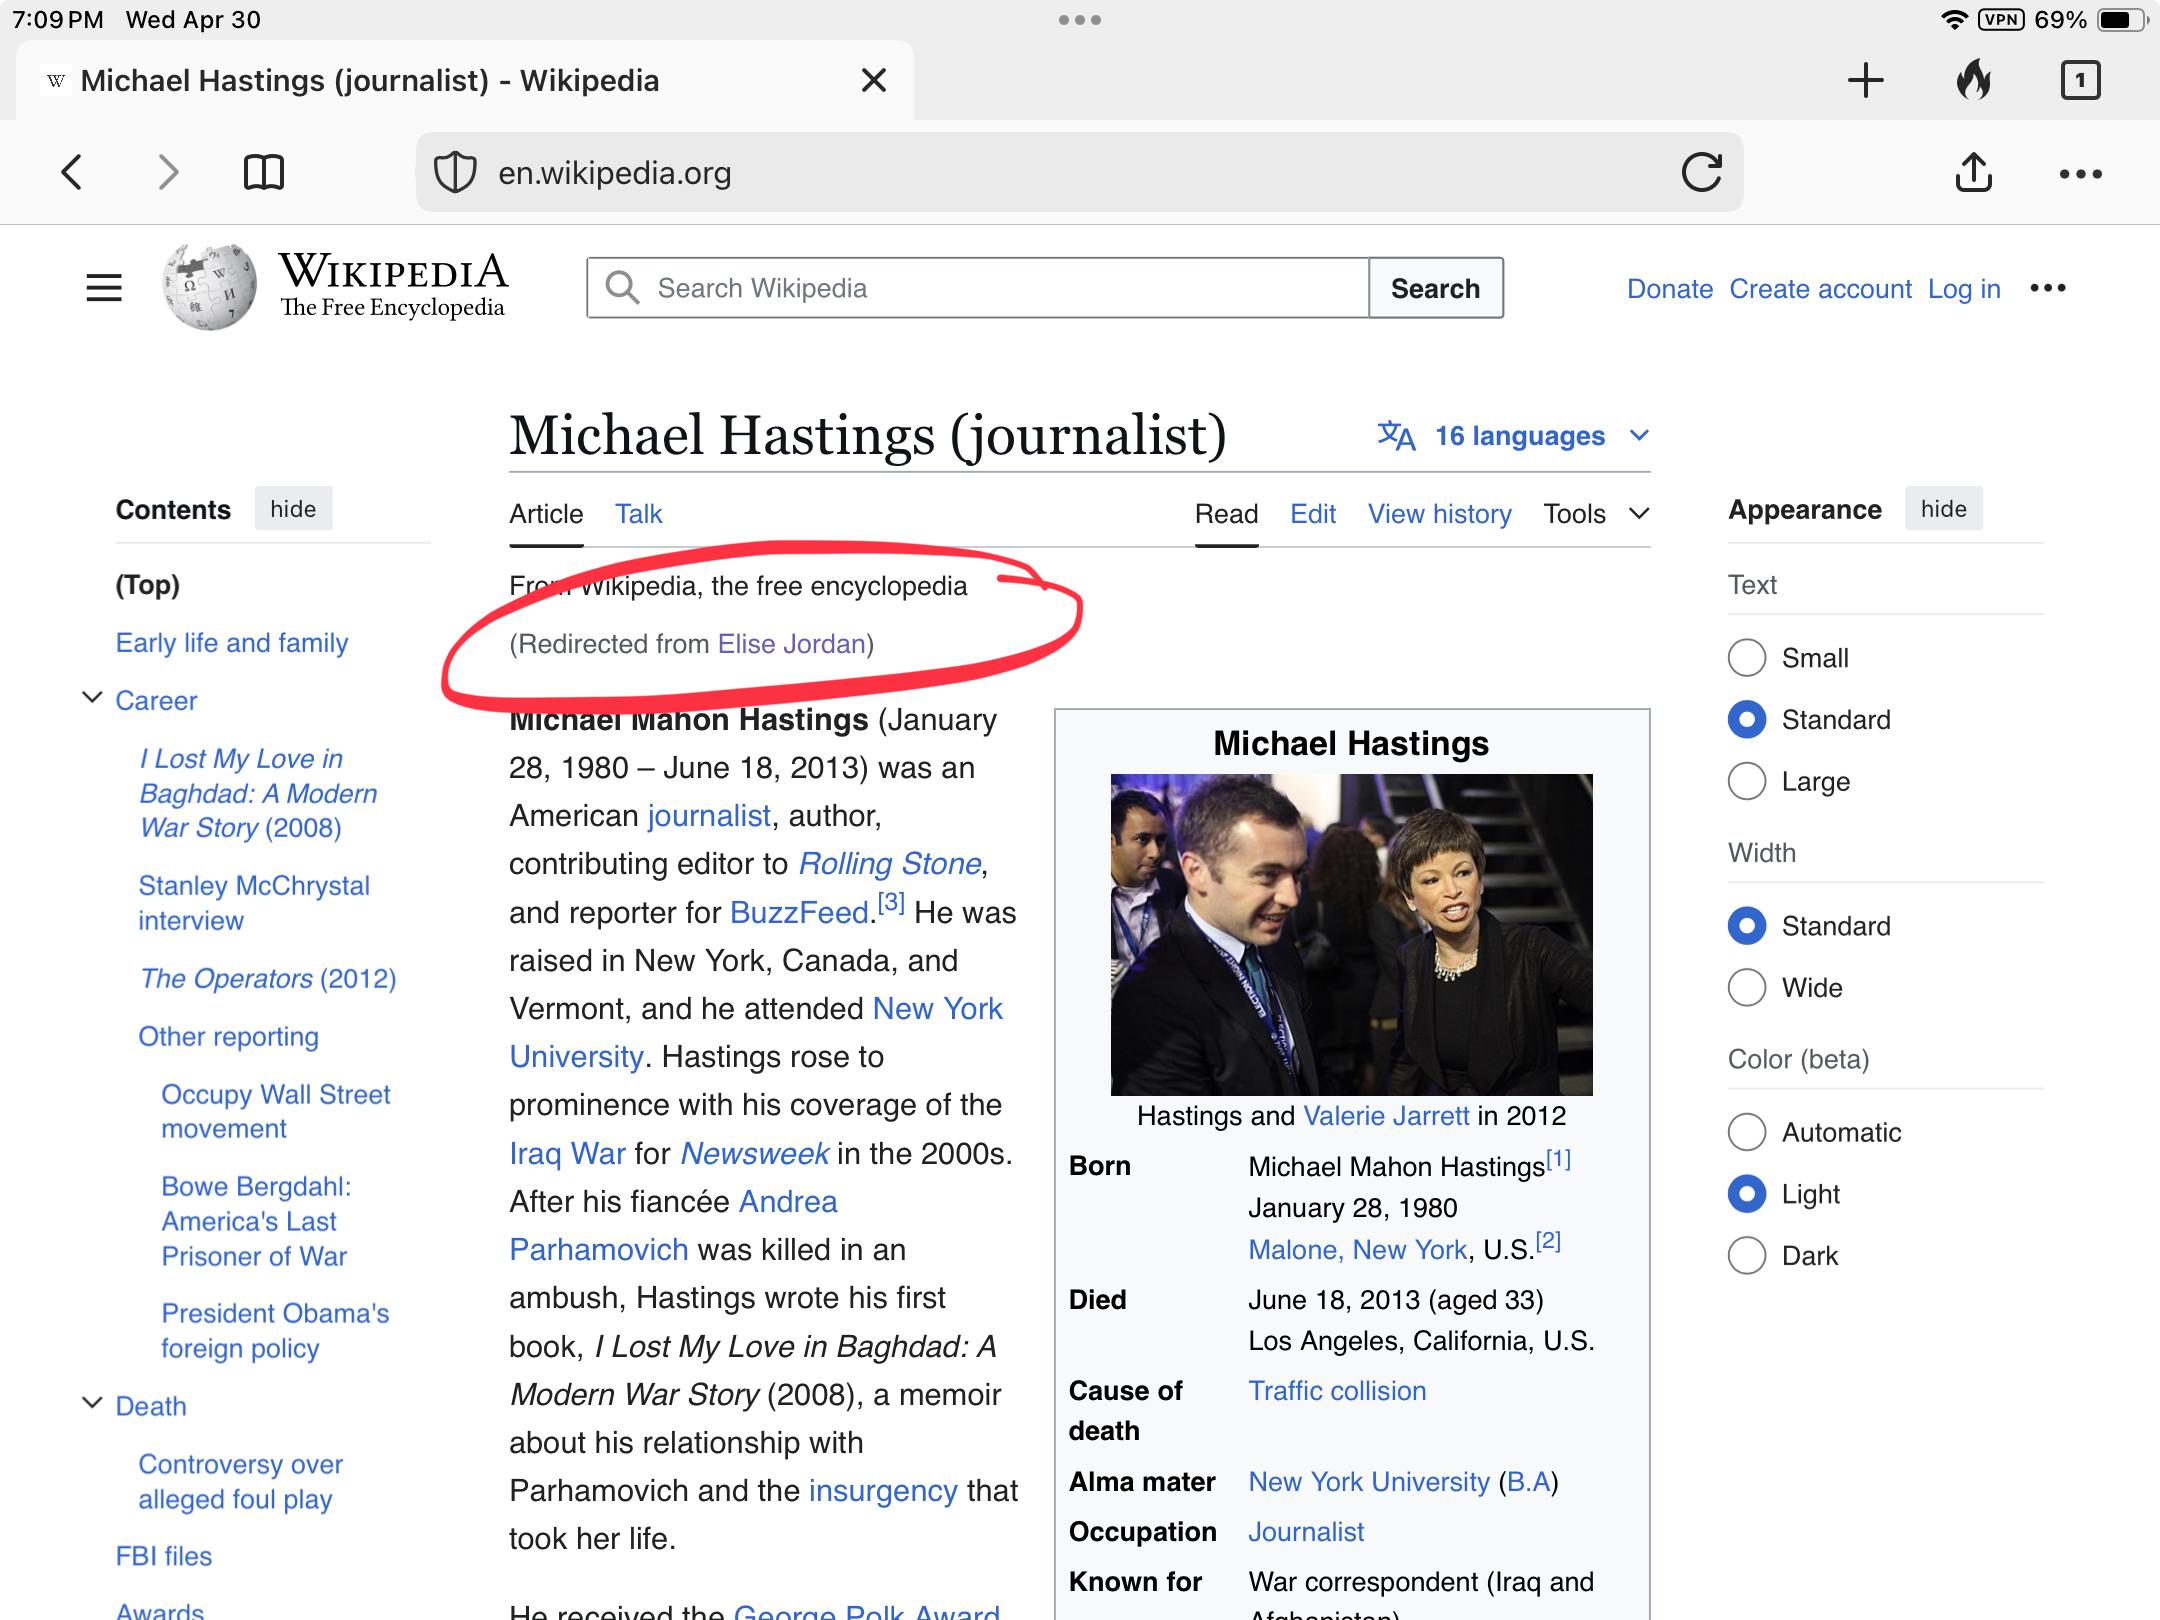Select the Article tab
The height and width of the screenshot is (1620, 2160).
546,514
